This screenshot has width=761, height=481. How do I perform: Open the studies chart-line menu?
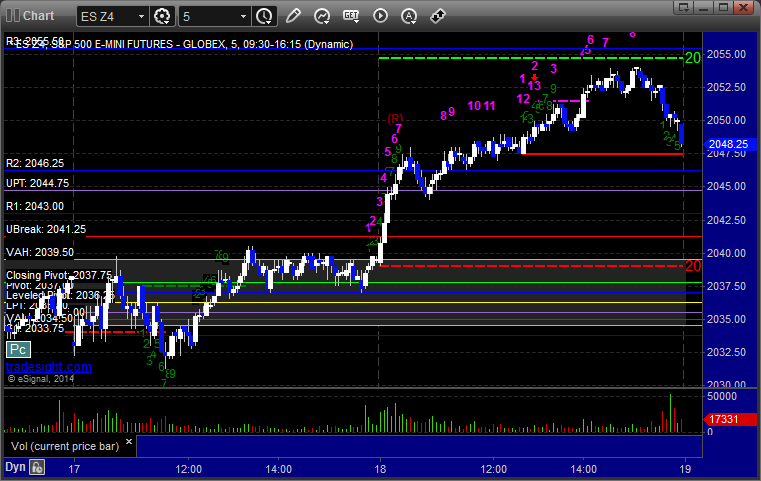coord(322,16)
